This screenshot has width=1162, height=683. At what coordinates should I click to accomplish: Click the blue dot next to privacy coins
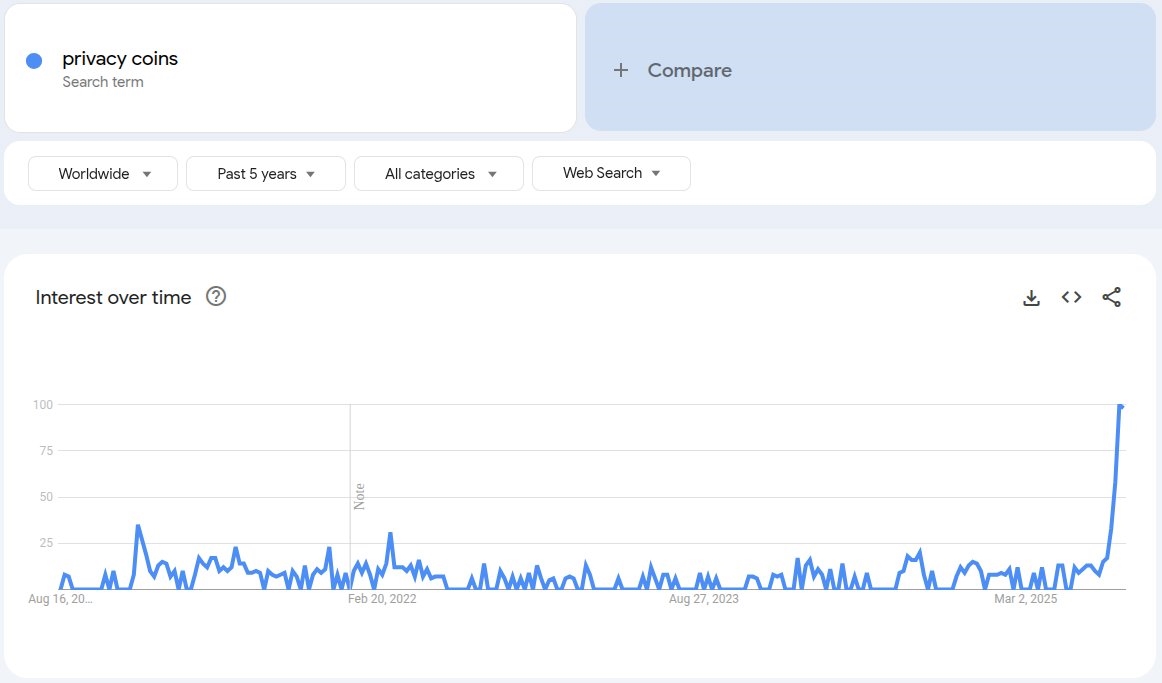(34, 61)
